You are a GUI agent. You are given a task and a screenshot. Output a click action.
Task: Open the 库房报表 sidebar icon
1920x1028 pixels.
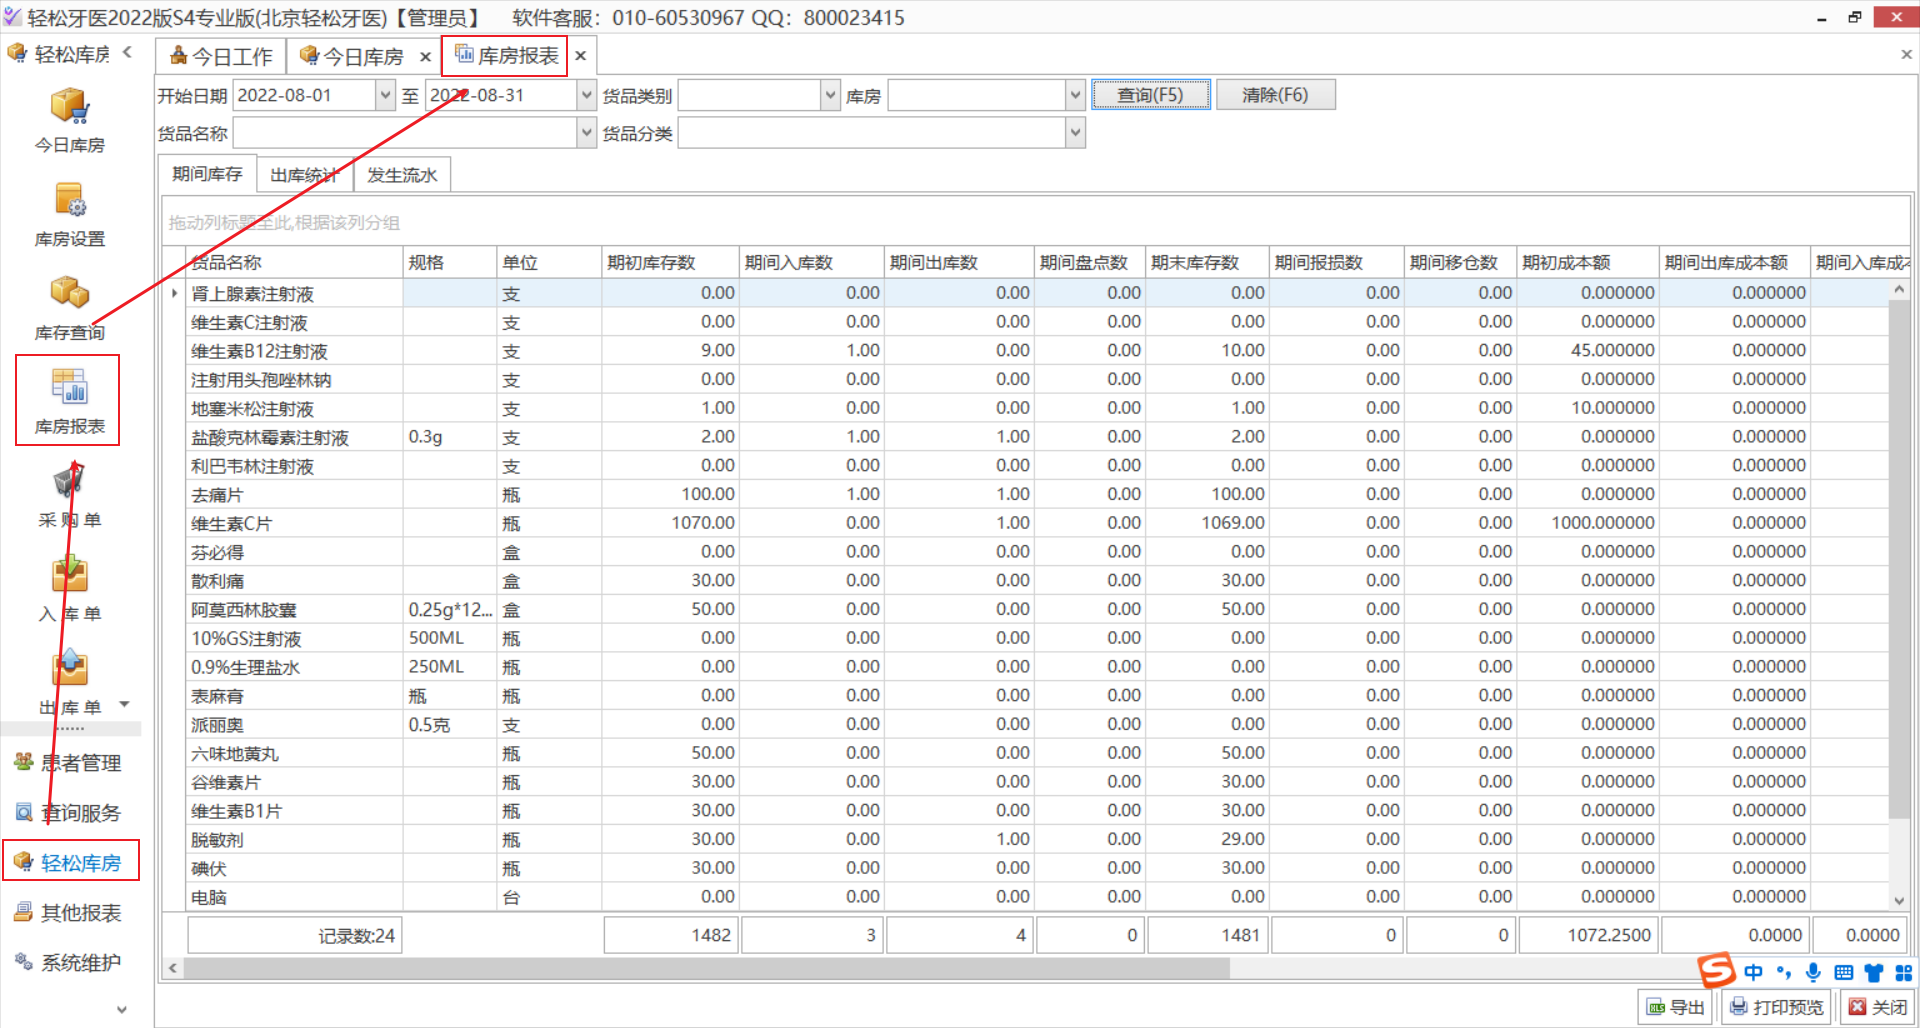pos(70,401)
